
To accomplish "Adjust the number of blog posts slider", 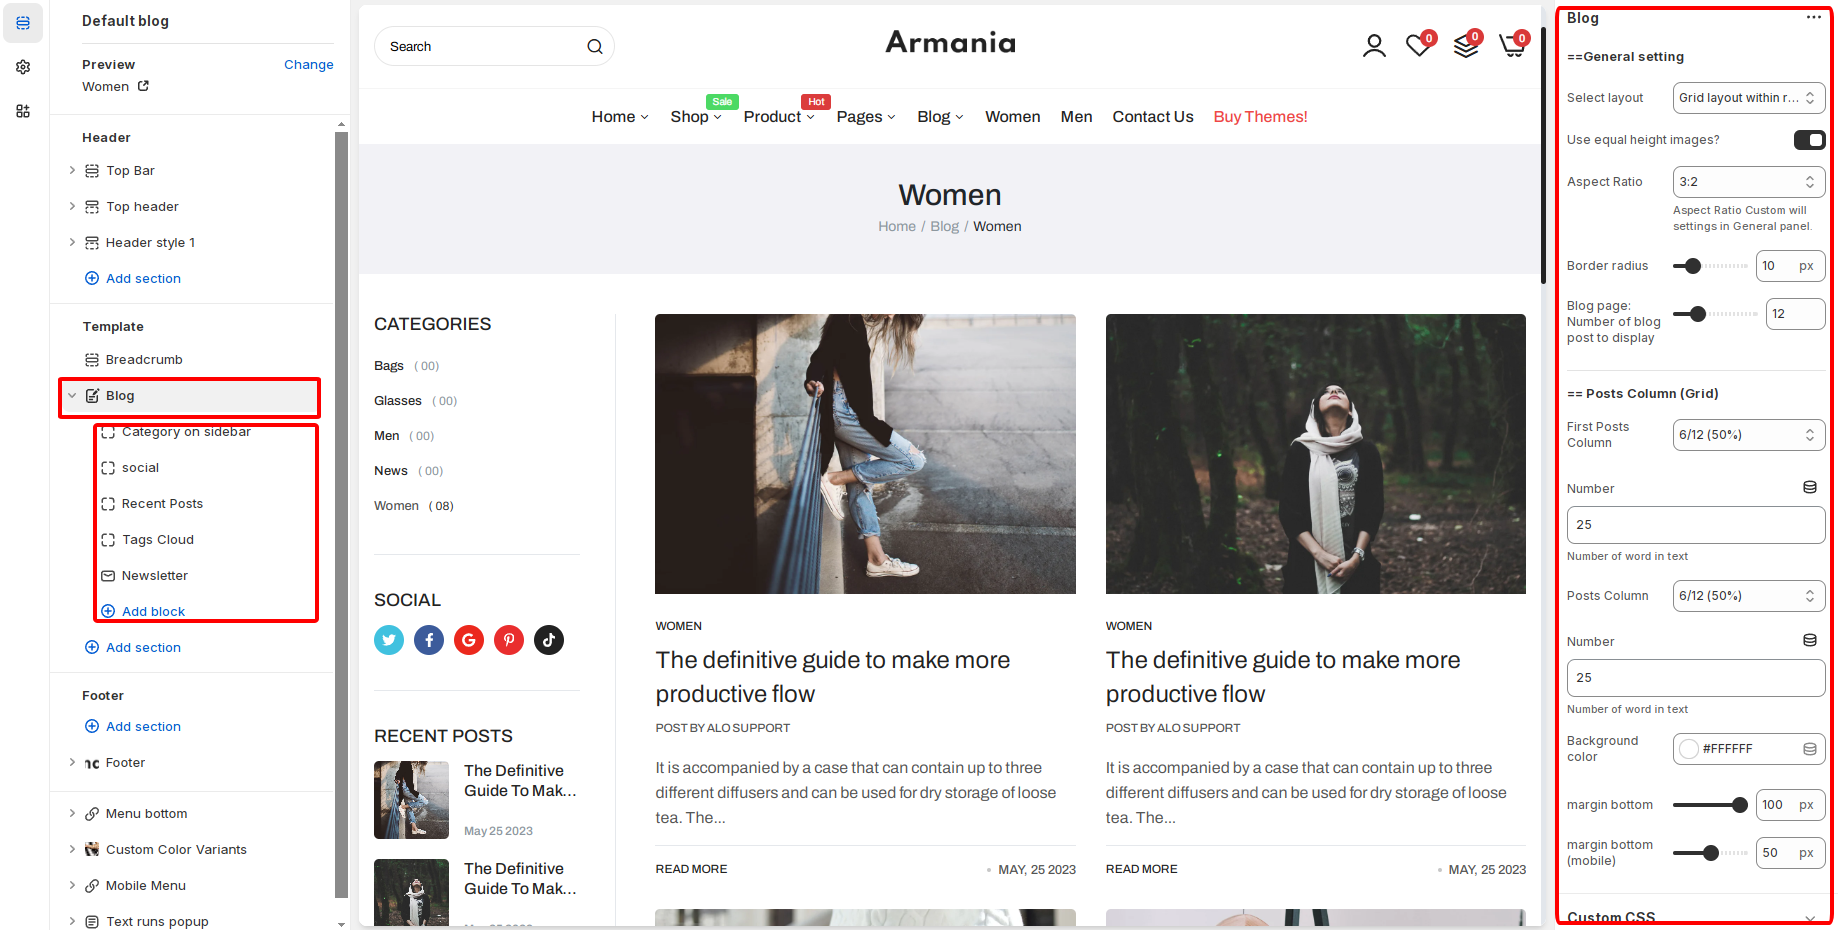I will pos(1697,314).
